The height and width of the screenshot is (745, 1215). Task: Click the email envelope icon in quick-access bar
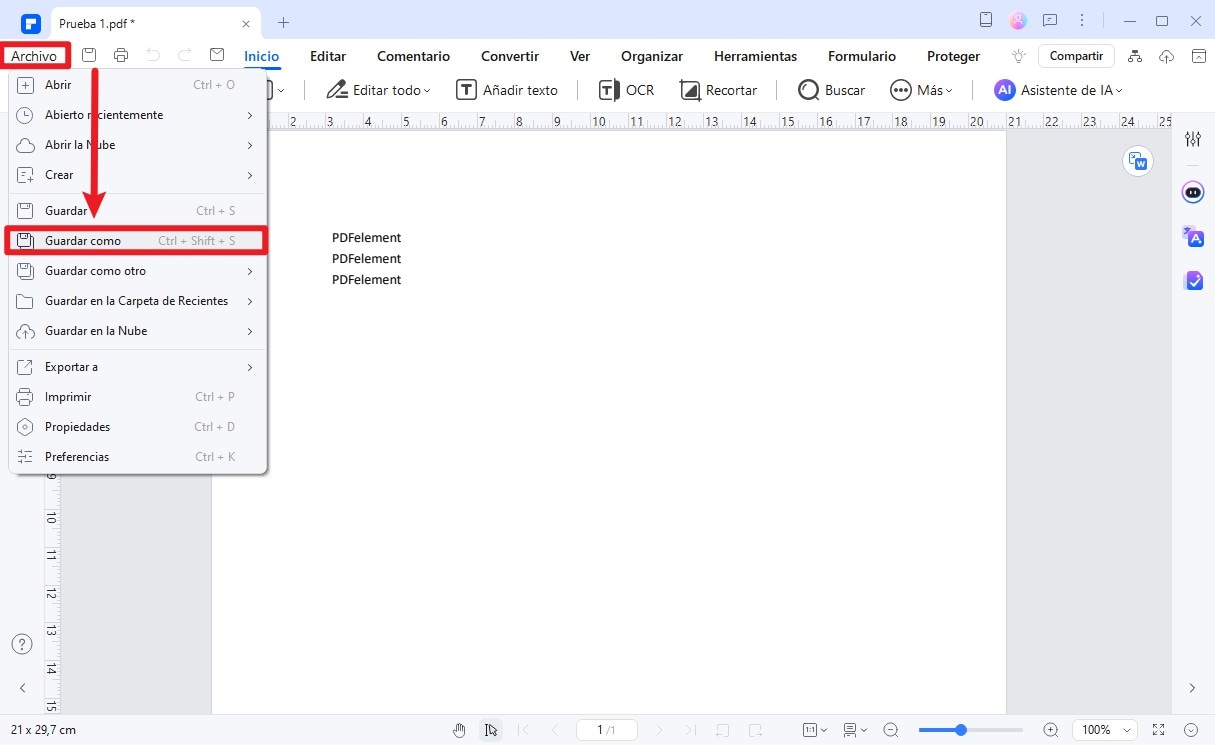click(x=217, y=56)
